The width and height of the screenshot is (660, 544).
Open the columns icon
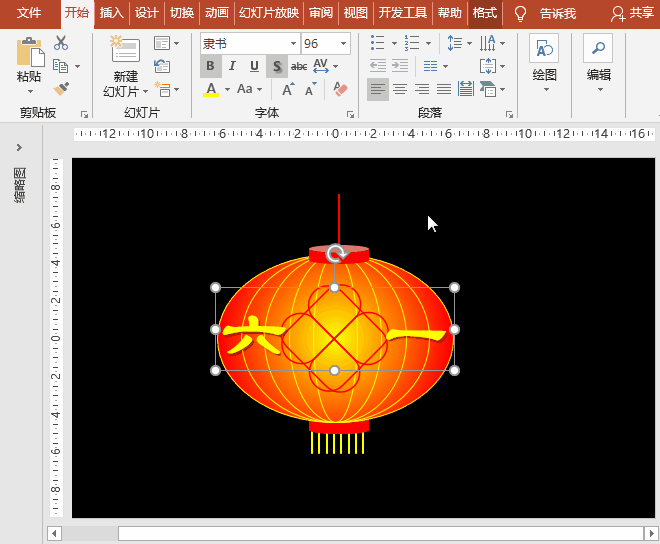430,66
